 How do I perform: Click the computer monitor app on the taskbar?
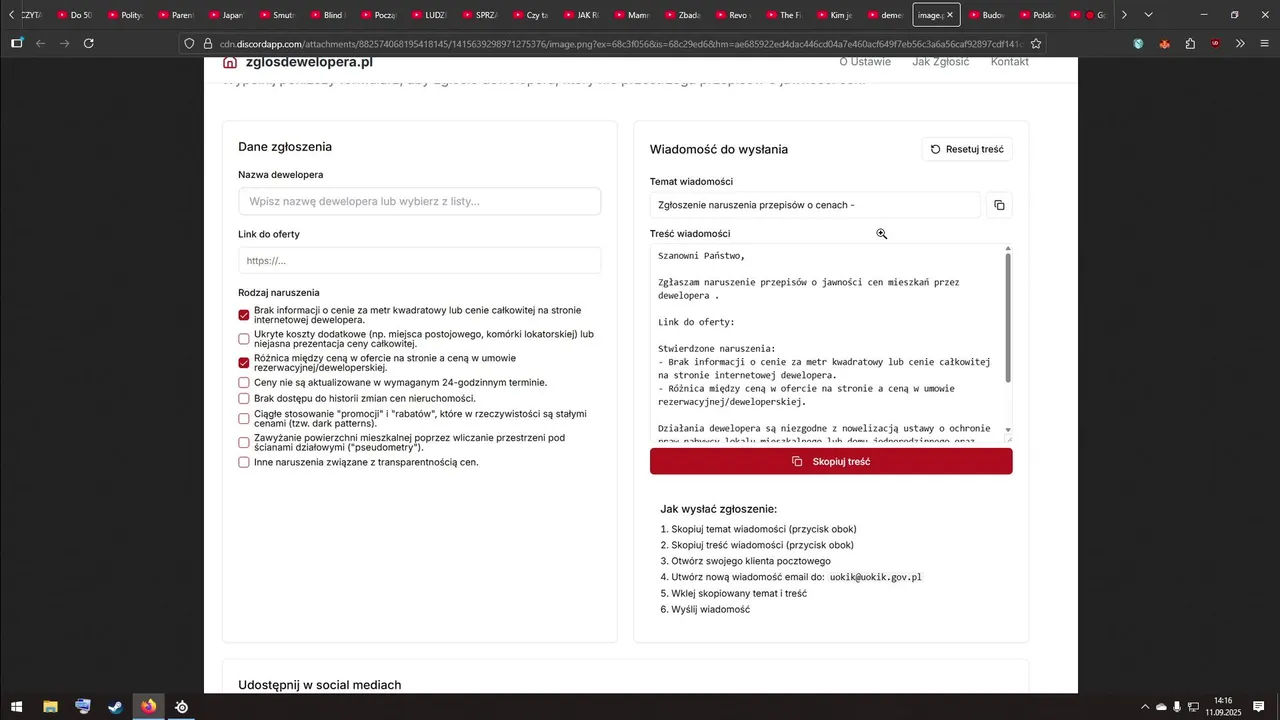point(83,707)
